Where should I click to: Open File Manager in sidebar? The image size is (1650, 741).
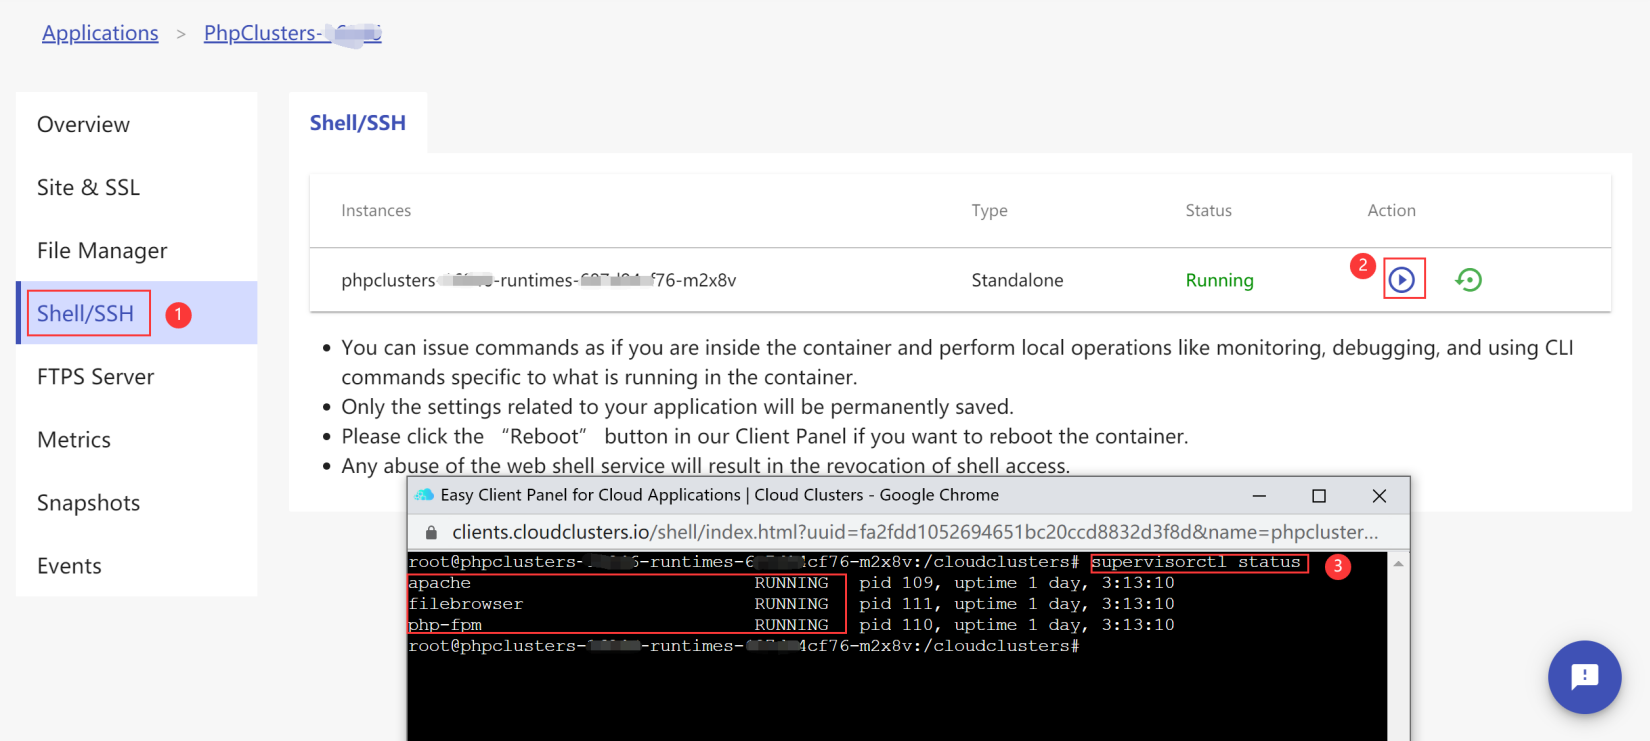pos(137,250)
